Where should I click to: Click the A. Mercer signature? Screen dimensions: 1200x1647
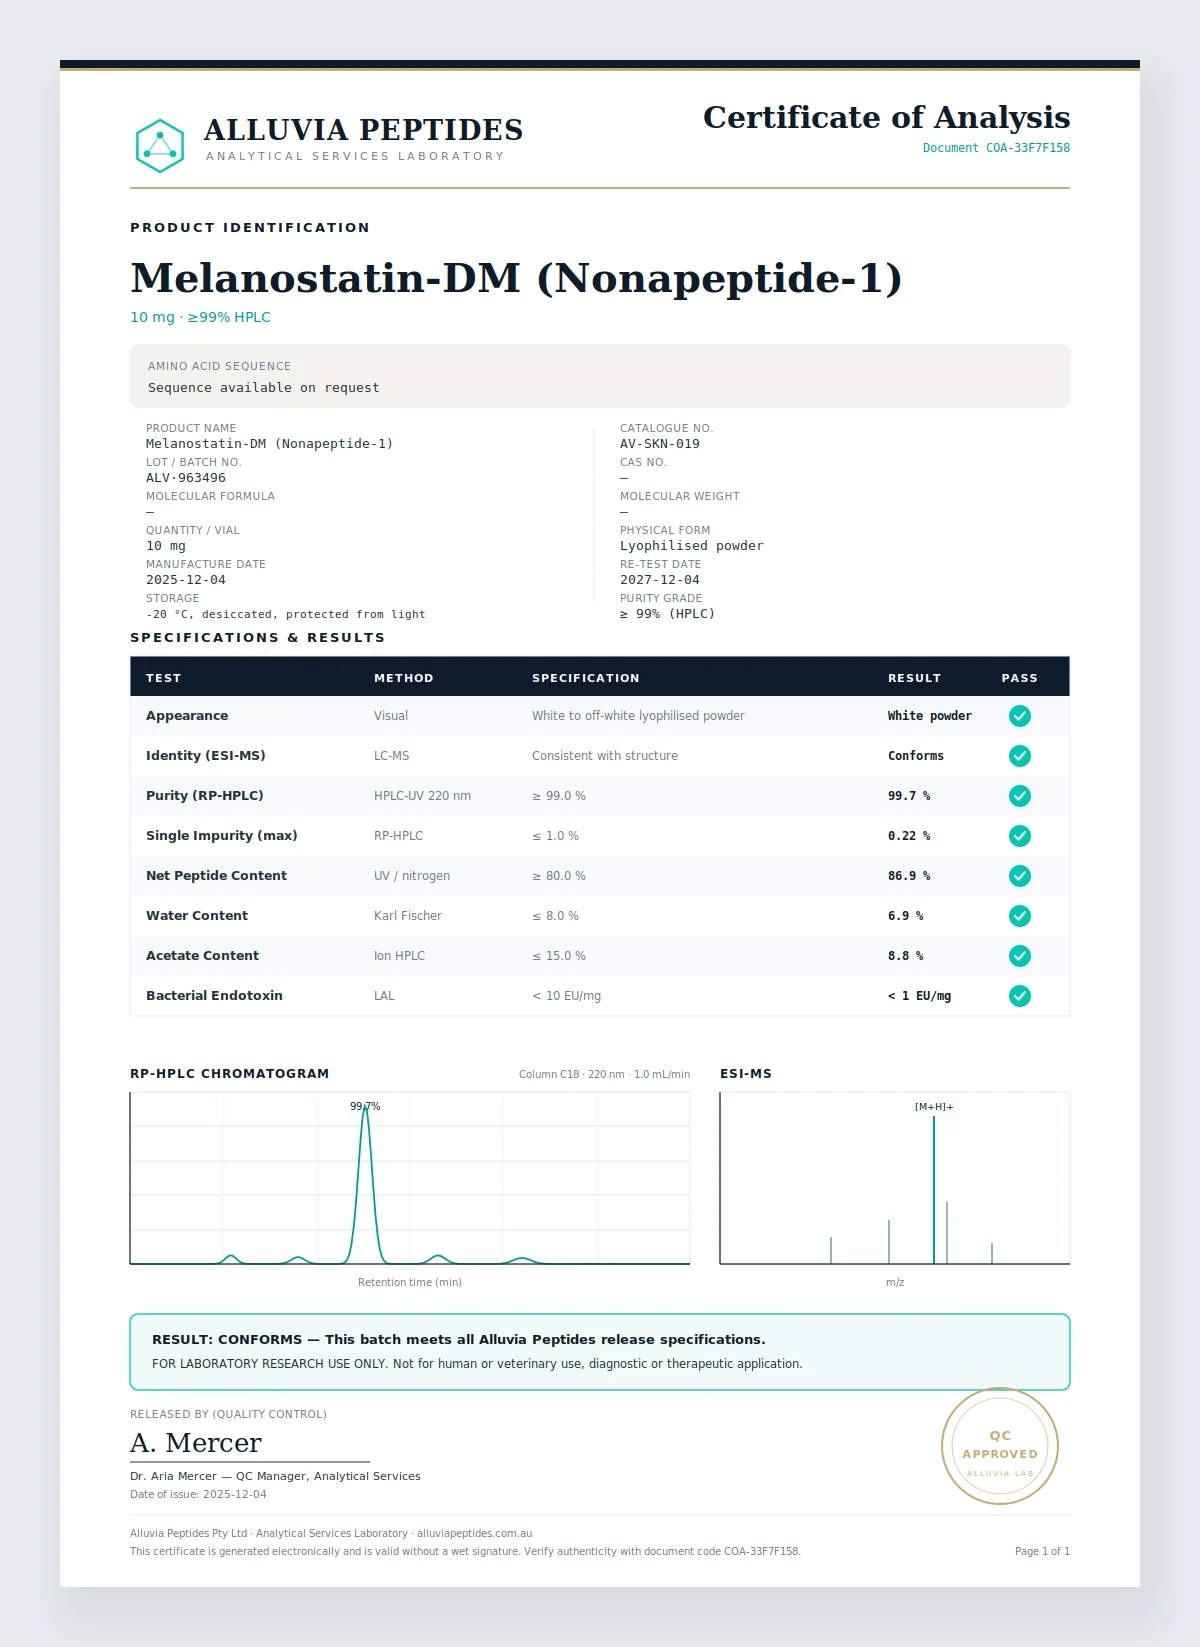(x=196, y=1443)
